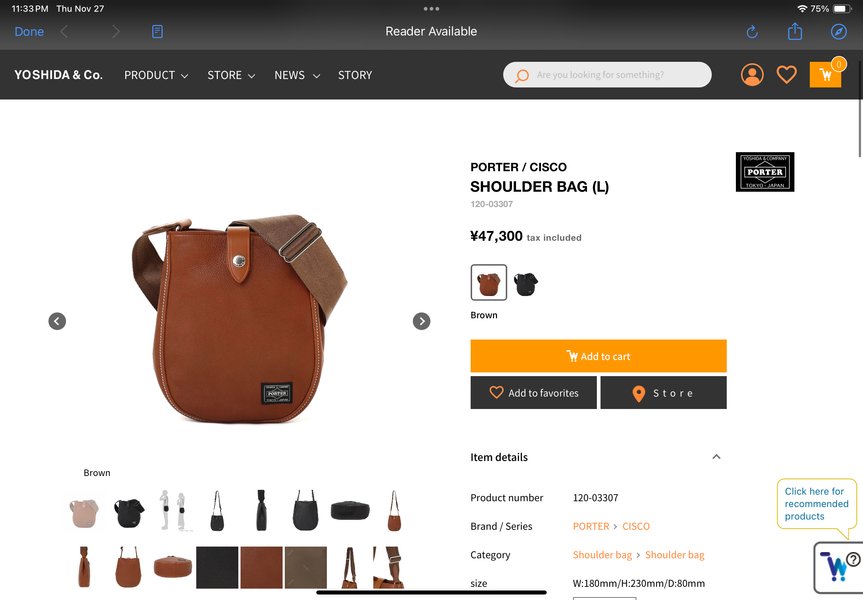Open page in Safari compass icon

tap(838, 31)
